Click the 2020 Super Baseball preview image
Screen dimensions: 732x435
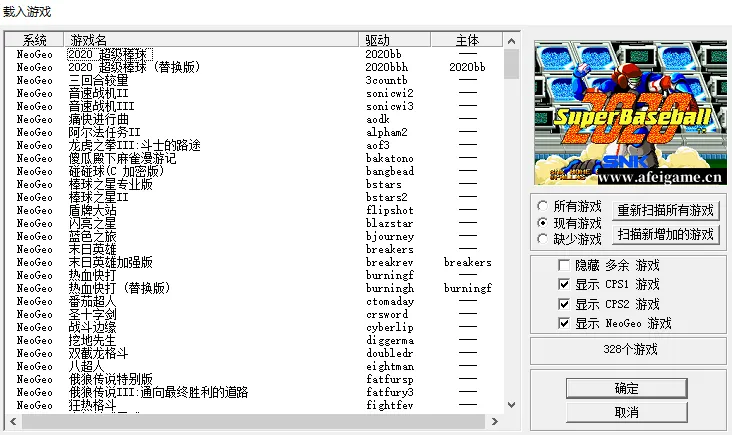[x=626, y=113]
